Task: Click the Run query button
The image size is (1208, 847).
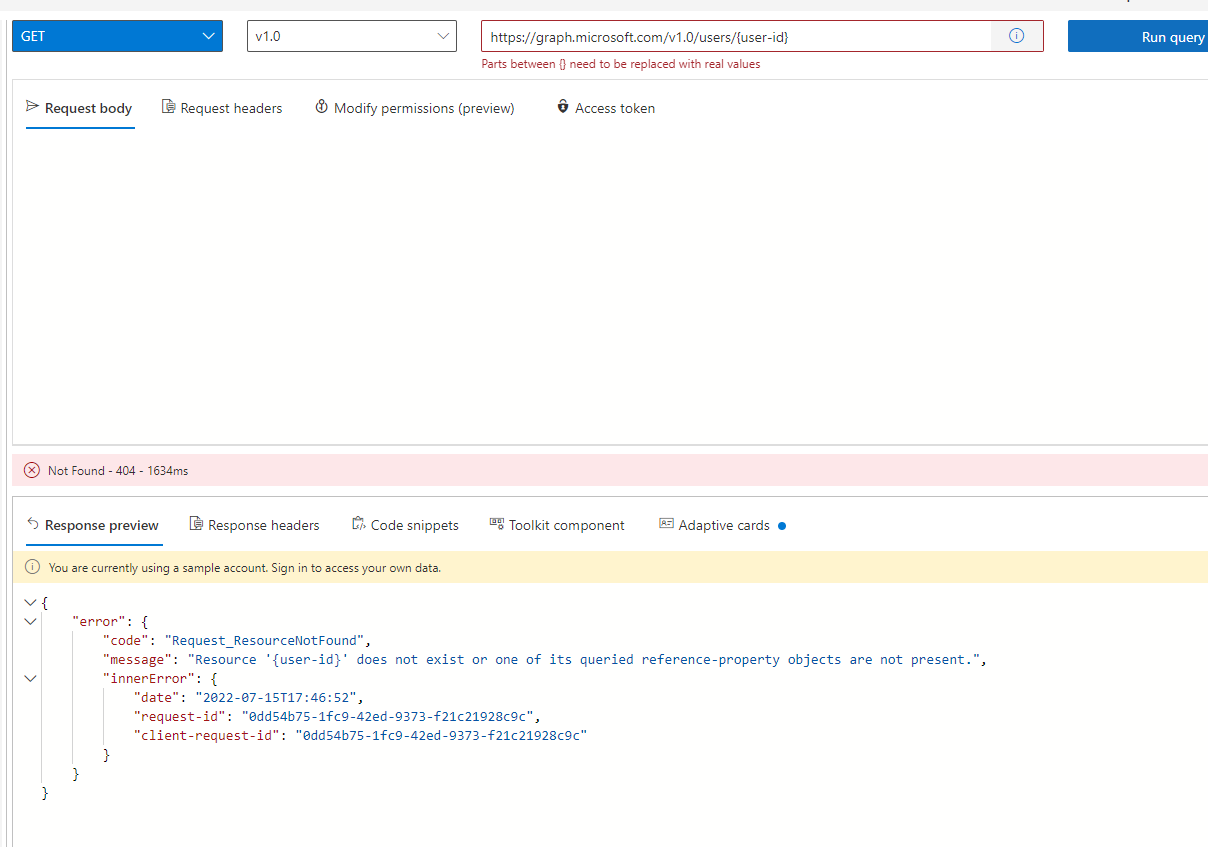Action: tap(1138, 36)
